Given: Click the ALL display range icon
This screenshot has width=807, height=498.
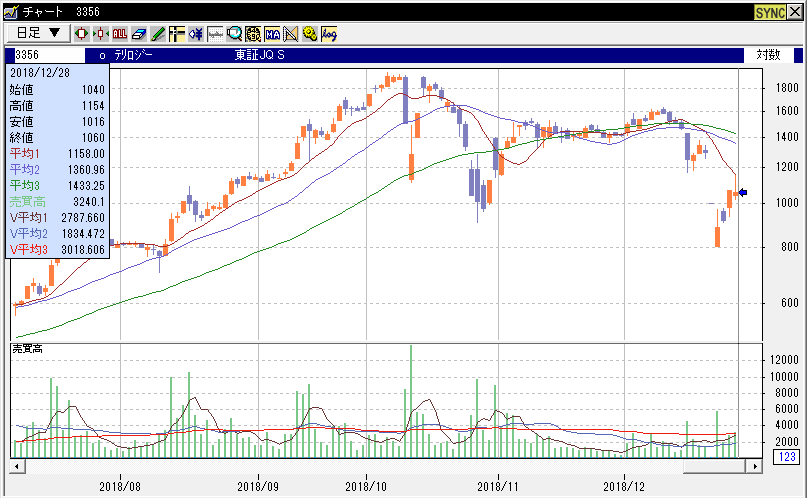Looking at the screenshot, I should [120, 33].
